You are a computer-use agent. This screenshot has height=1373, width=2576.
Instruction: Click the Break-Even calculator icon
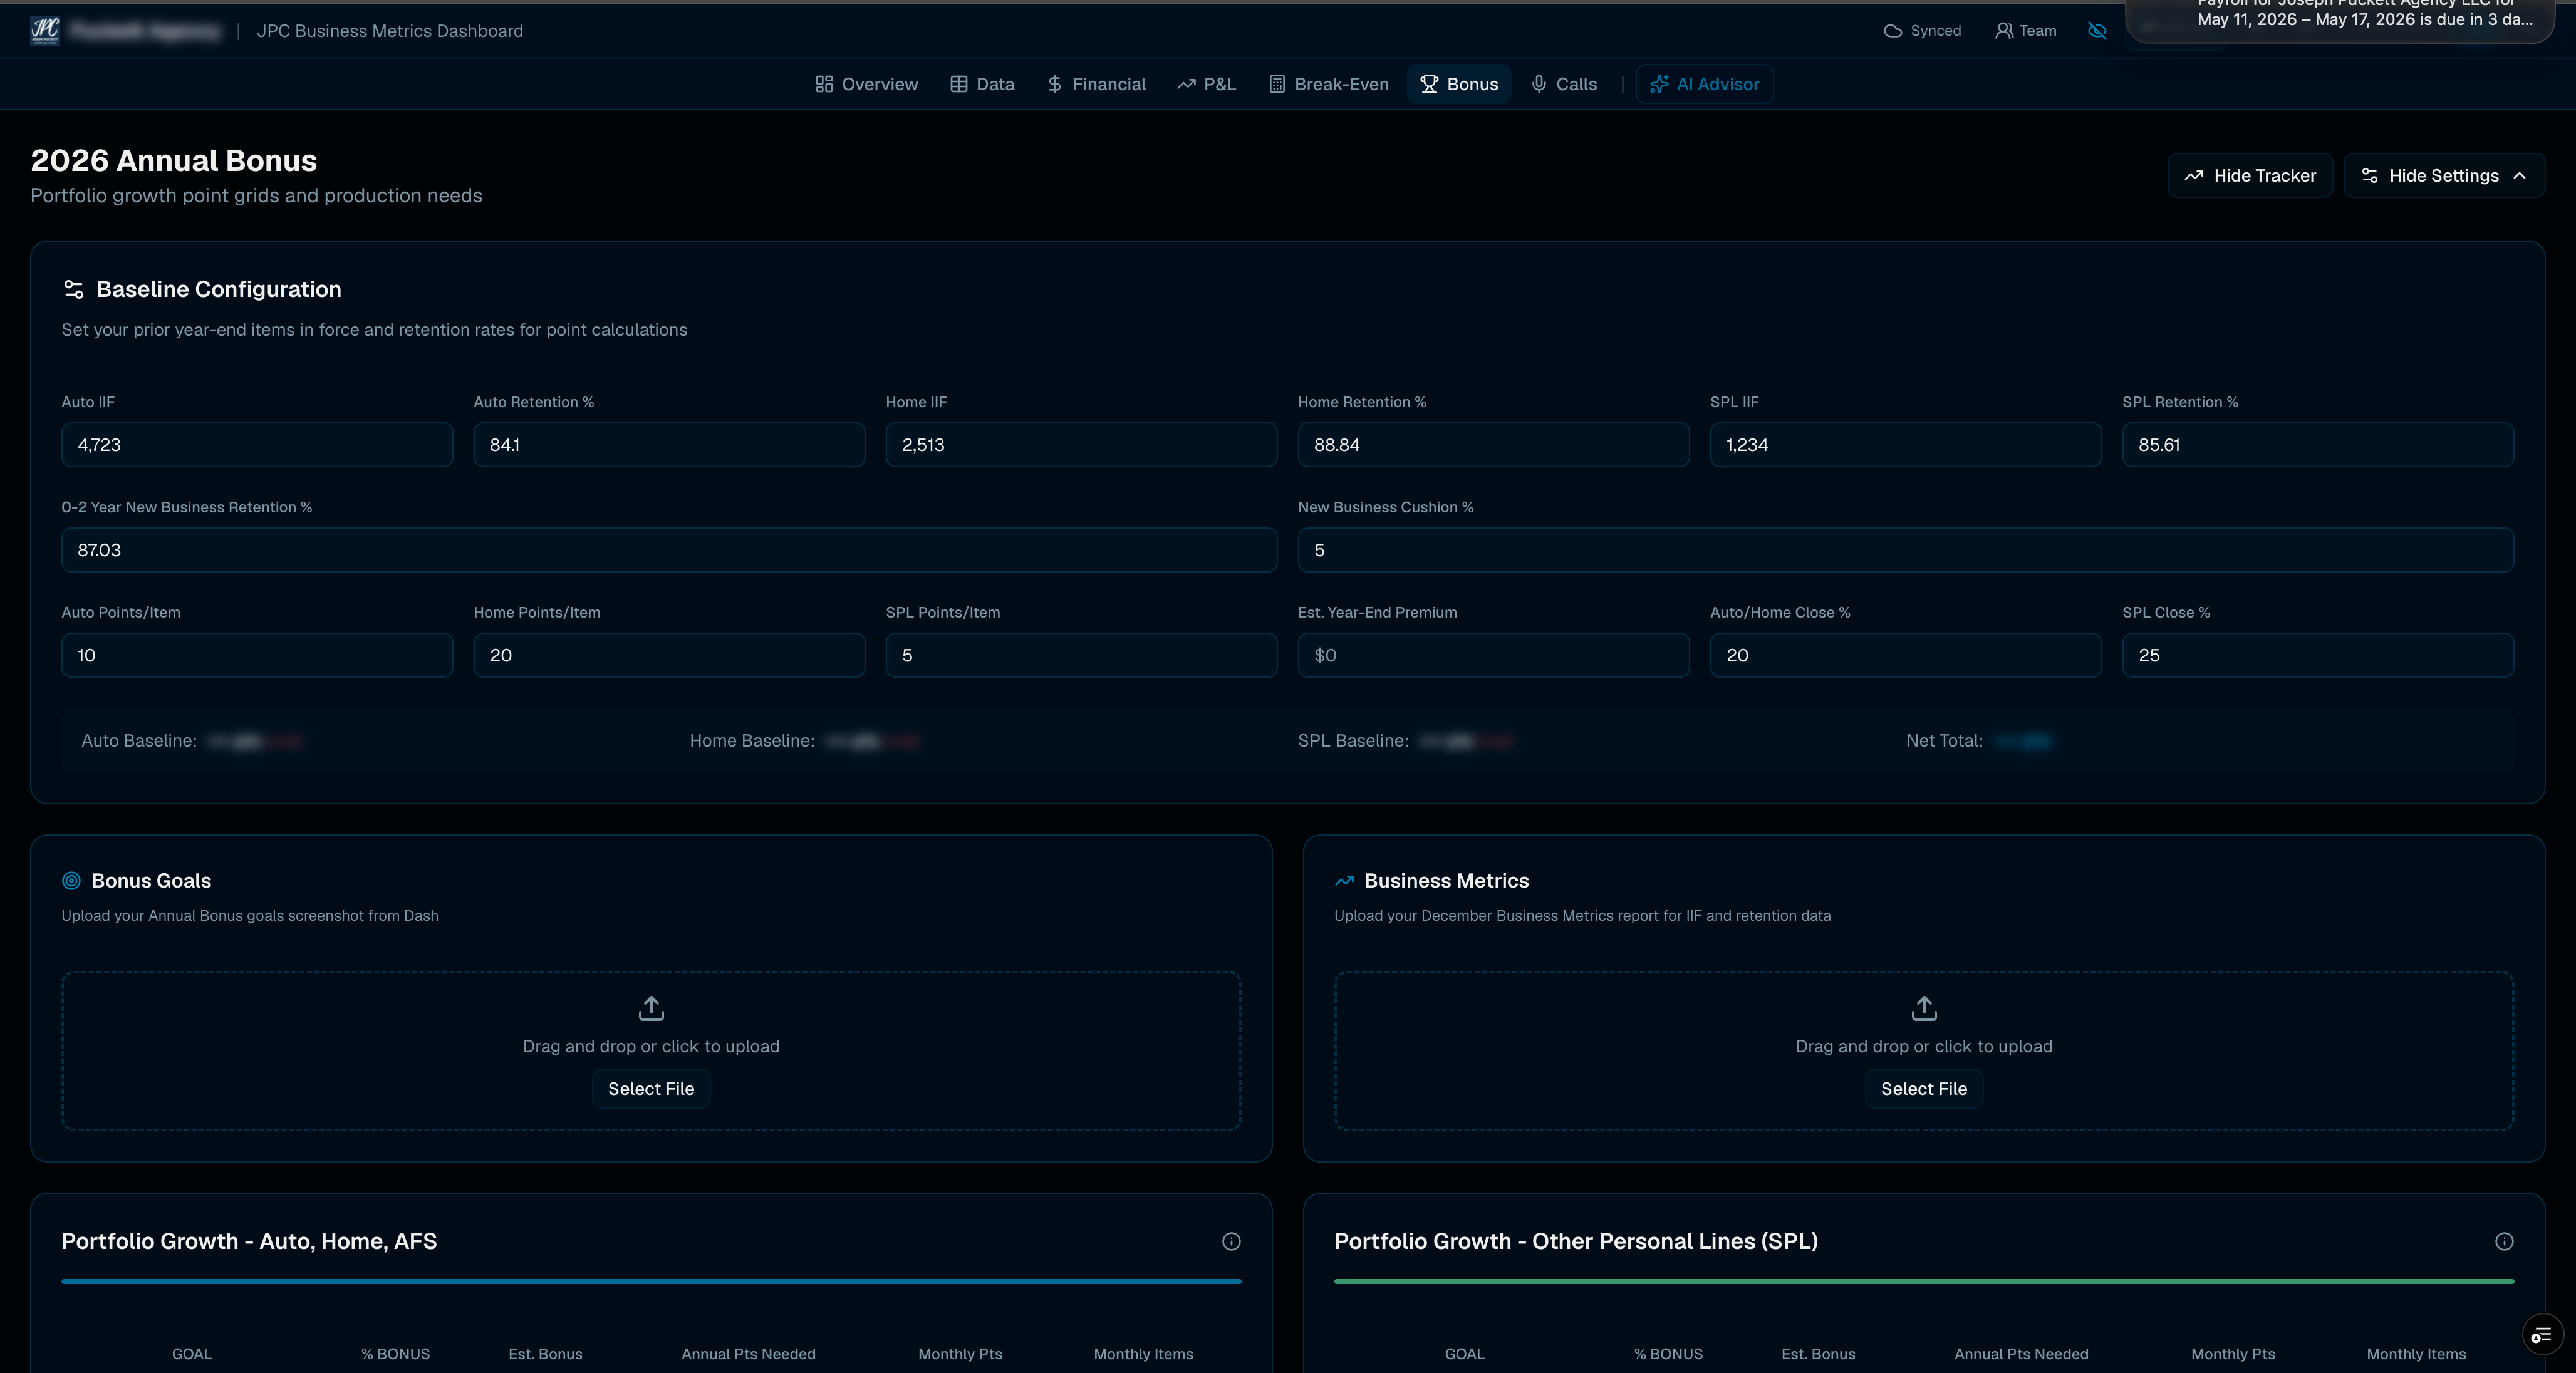pyautogui.click(x=1277, y=84)
